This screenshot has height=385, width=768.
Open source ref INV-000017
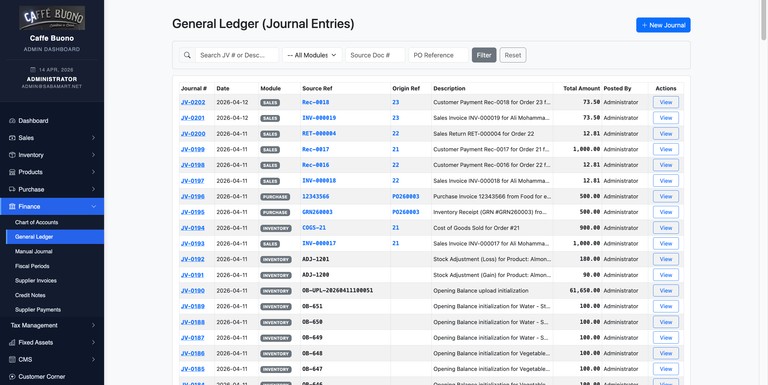[319, 243]
